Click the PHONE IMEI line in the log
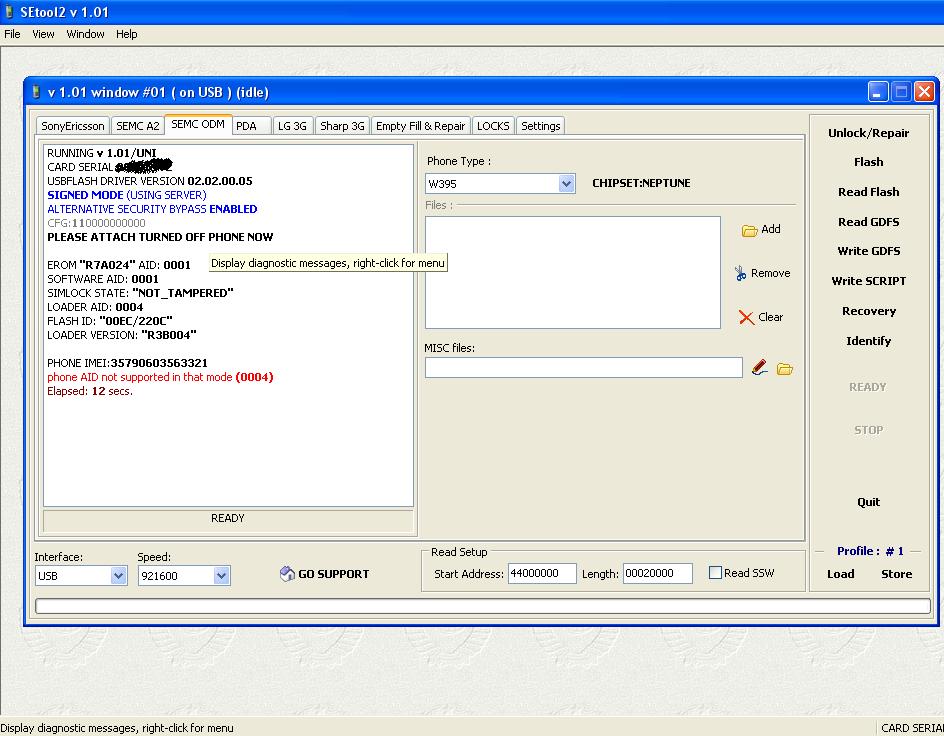The height and width of the screenshot is (736, 944). click(128, 363)
